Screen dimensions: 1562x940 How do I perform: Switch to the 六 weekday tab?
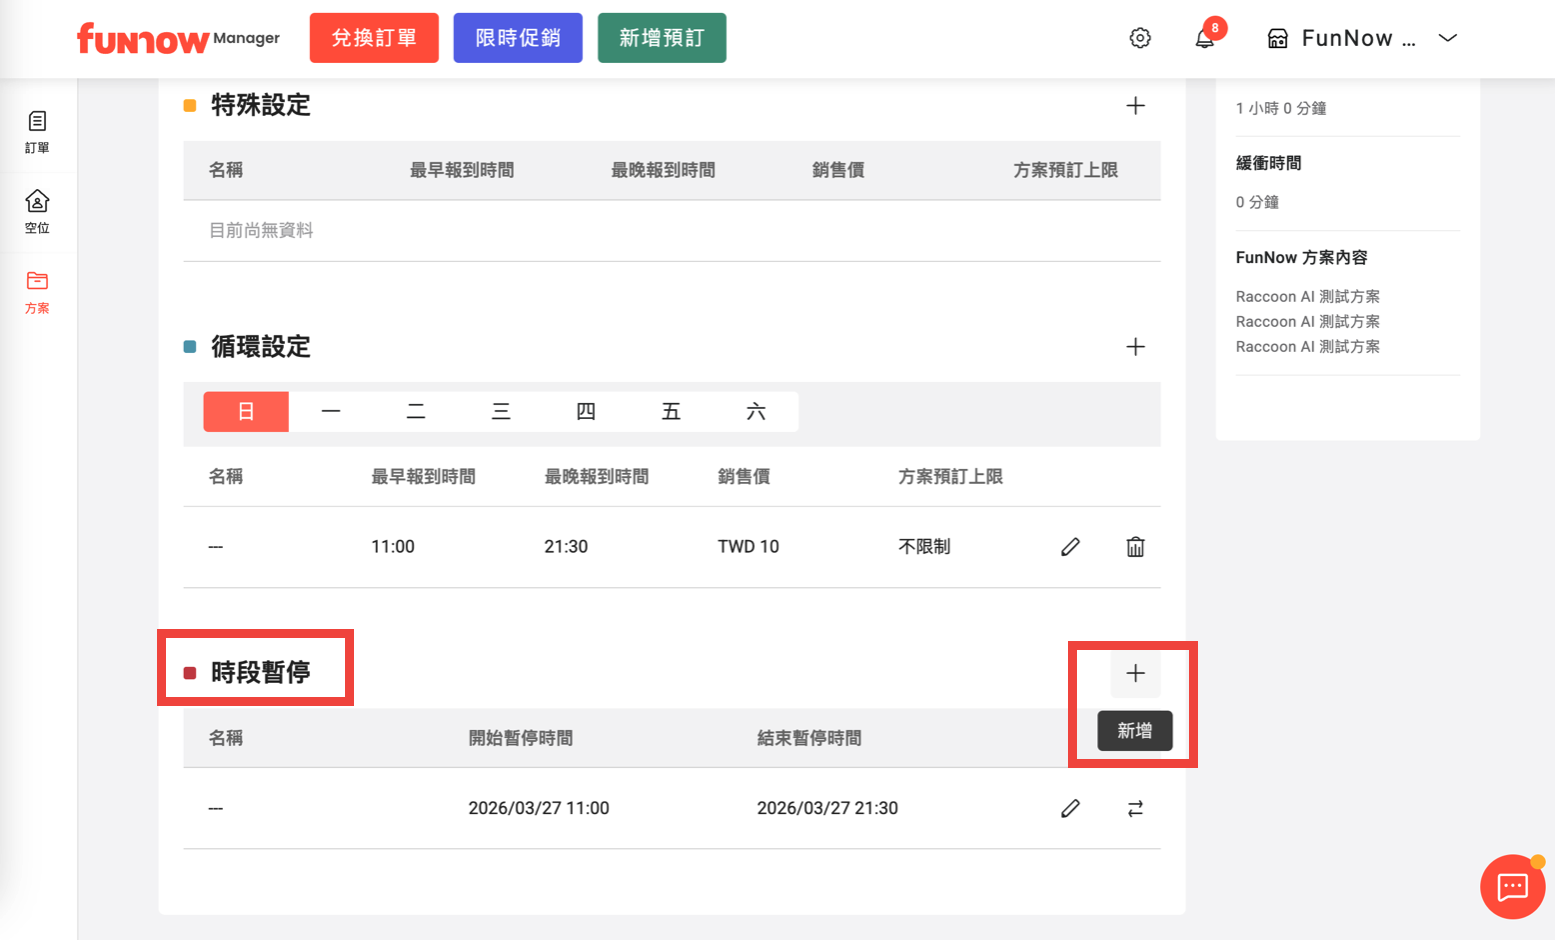(756, 412)
